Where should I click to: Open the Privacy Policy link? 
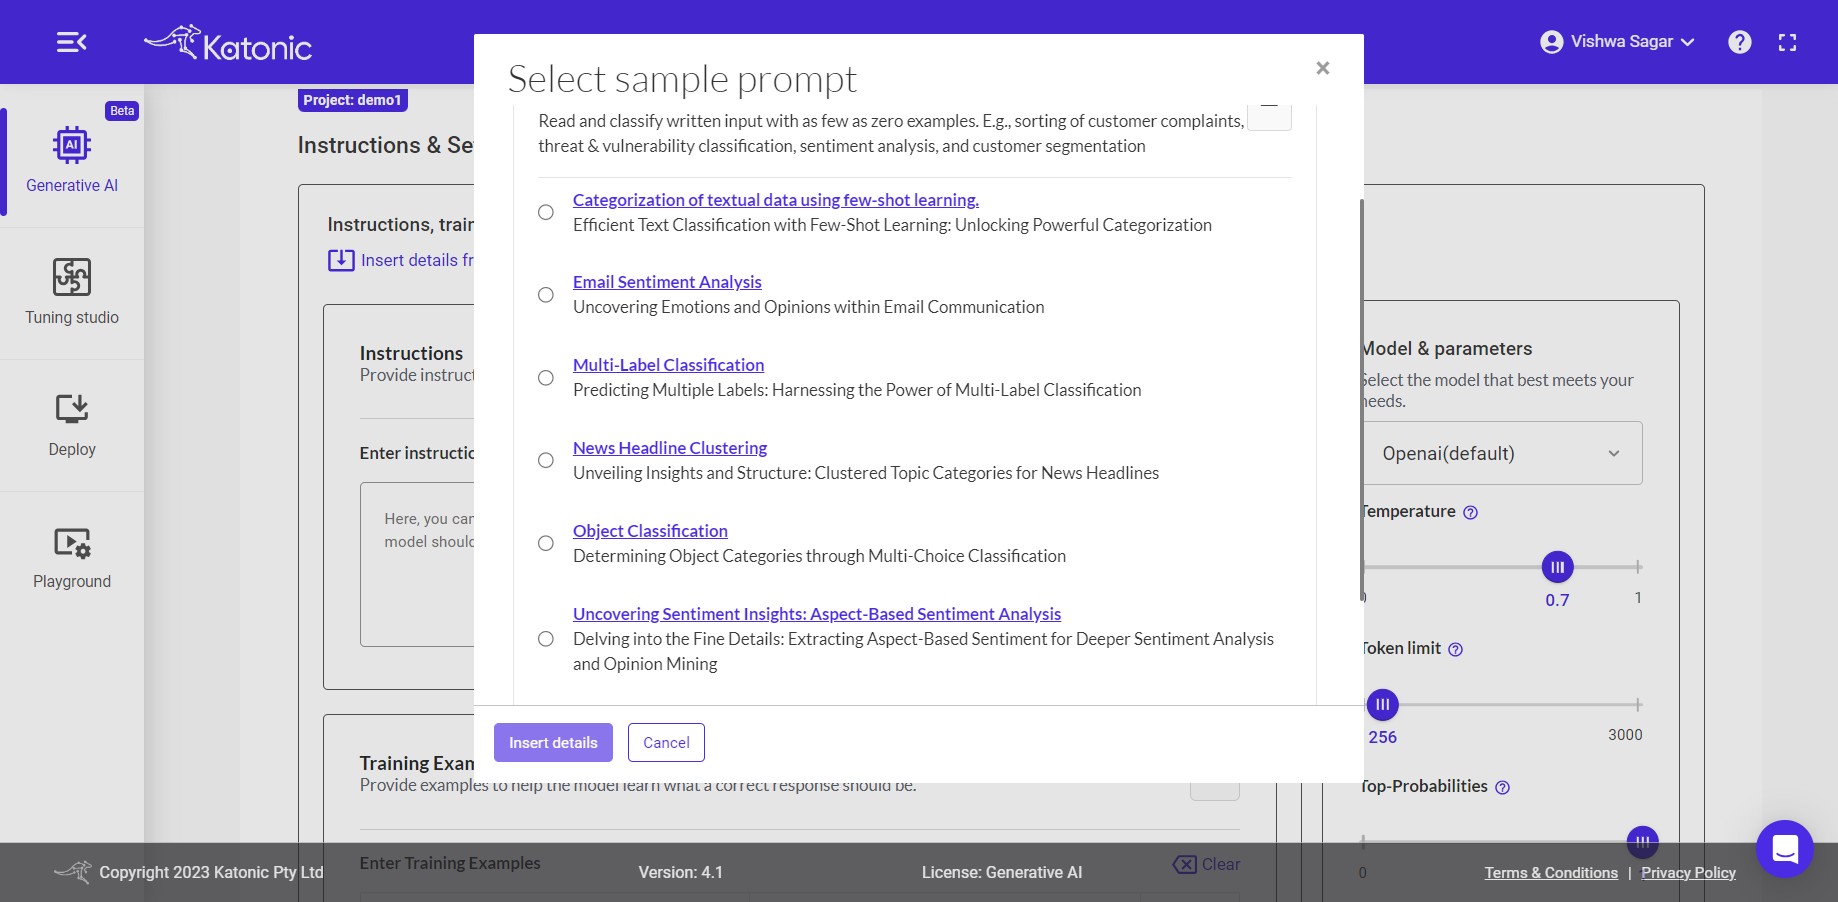click(x=1688, y=873)
